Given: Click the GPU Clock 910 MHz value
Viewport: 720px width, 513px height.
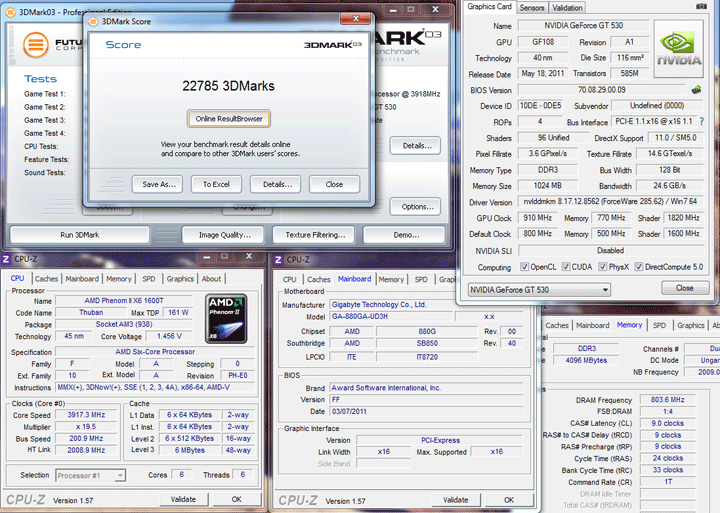Looking at the screenshot, I should (x=537, y=218).
